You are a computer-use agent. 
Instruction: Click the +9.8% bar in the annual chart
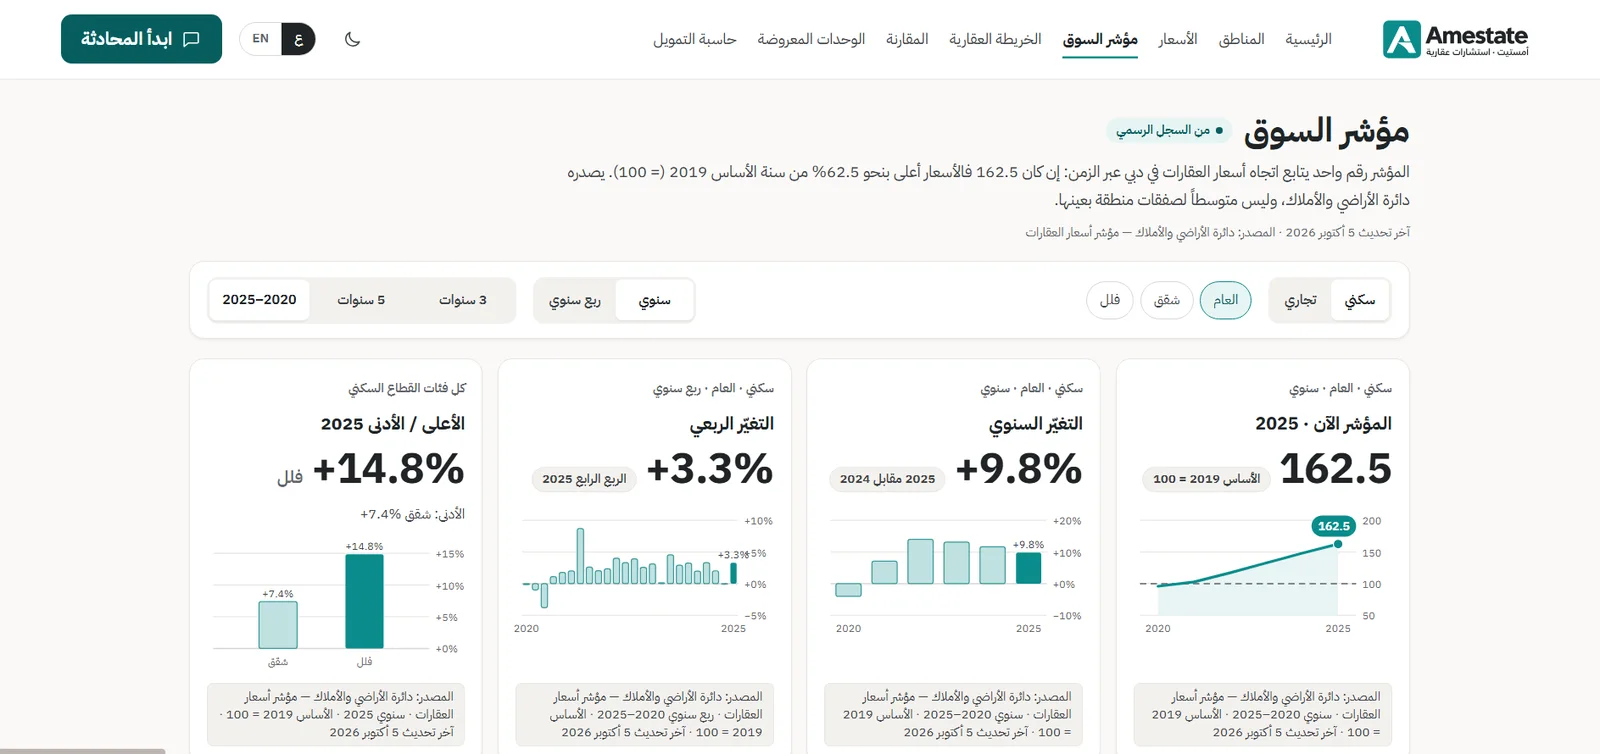(1028, 568)
